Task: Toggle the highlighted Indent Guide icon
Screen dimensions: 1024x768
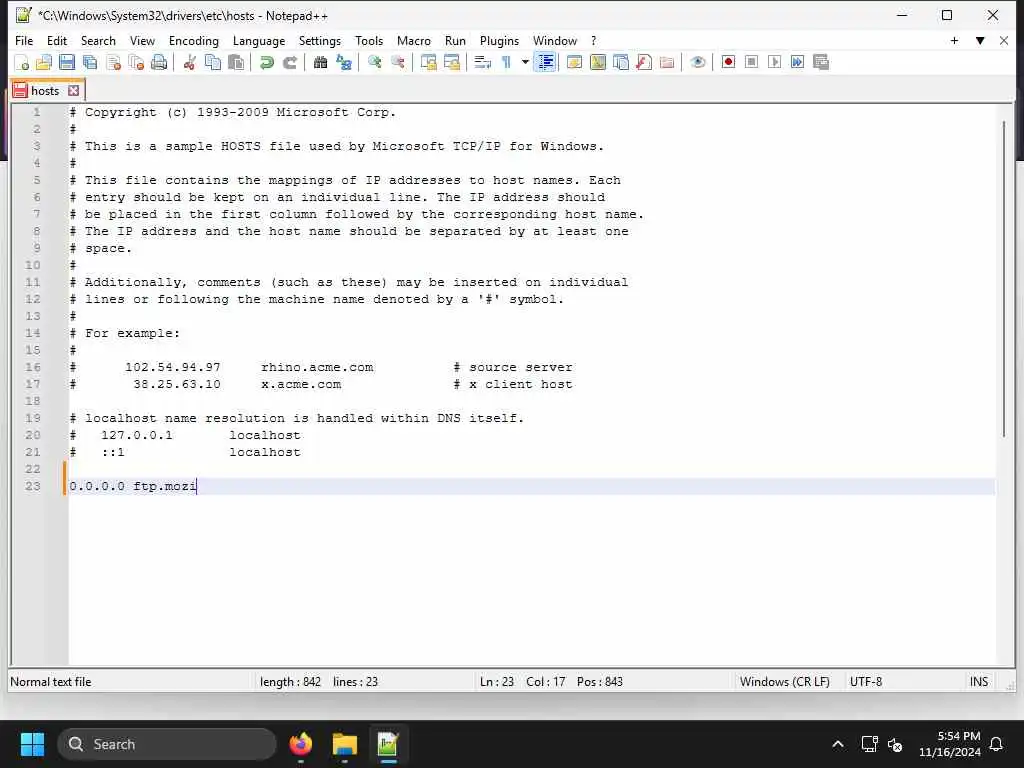Action: point(545,63)
